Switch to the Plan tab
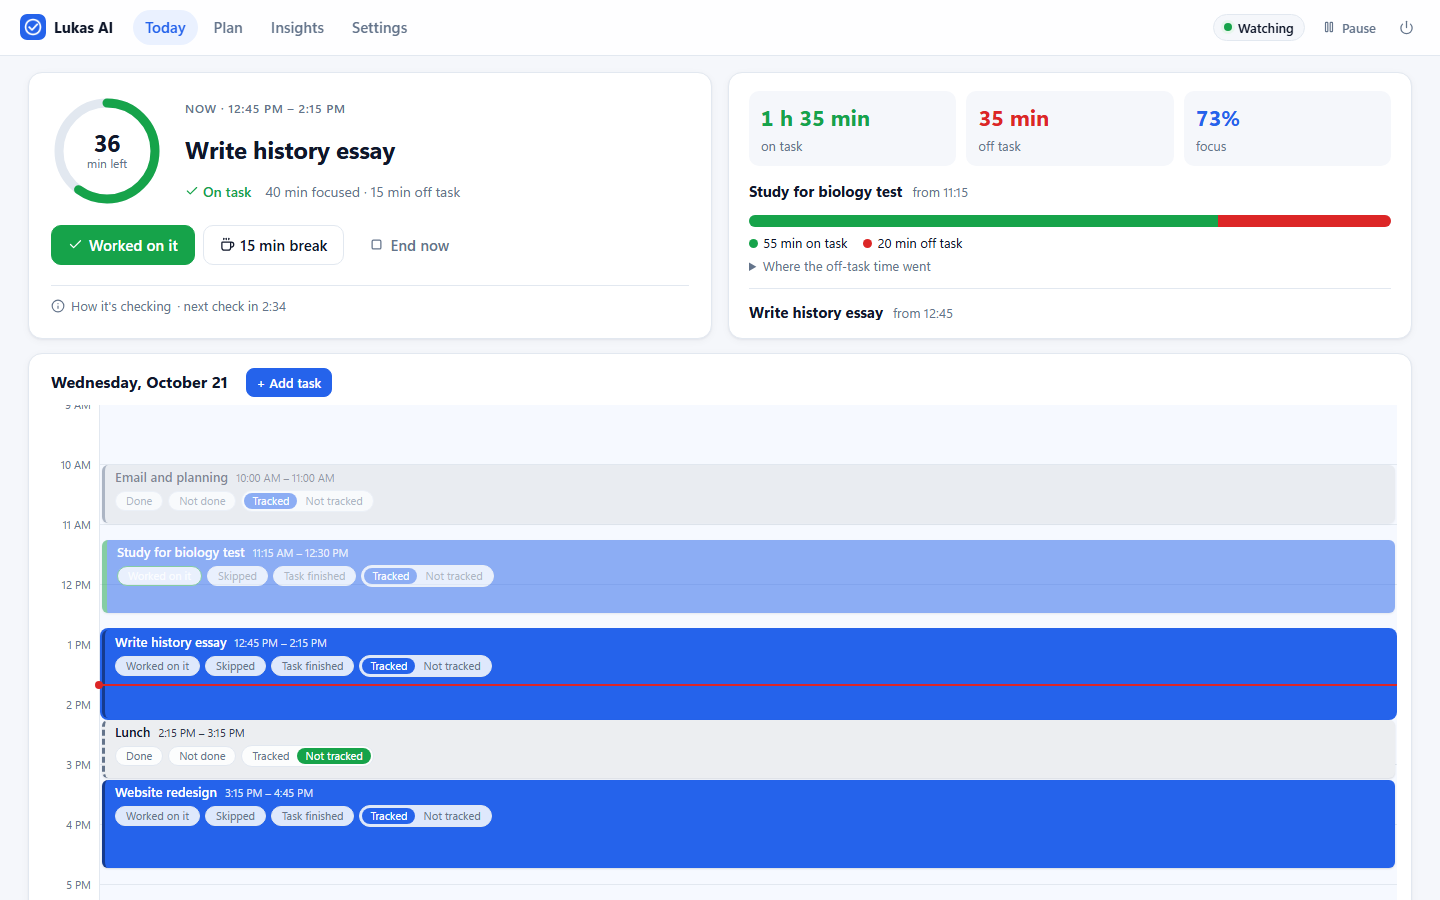Screen dimensions: 1440x900 (x=228, y=28)
